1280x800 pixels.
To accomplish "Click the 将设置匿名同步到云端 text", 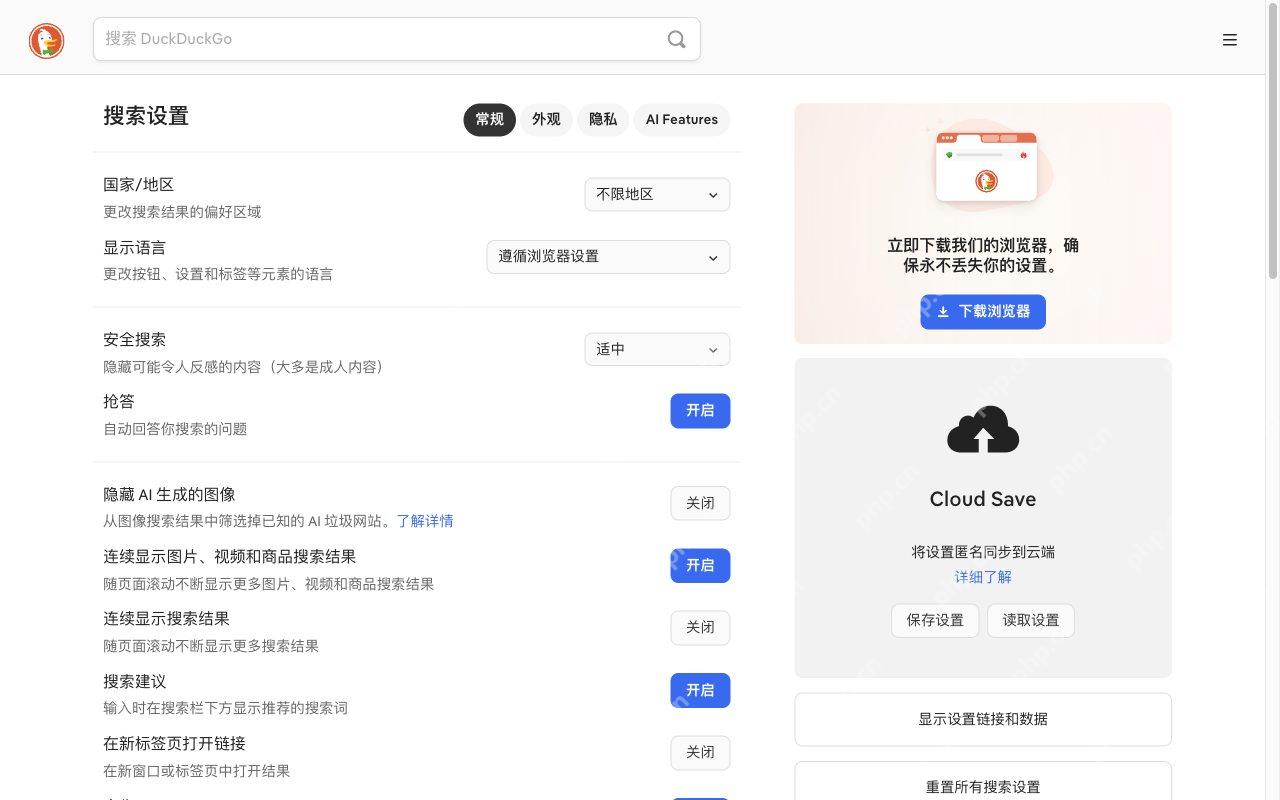I will [x=983, y=552].
